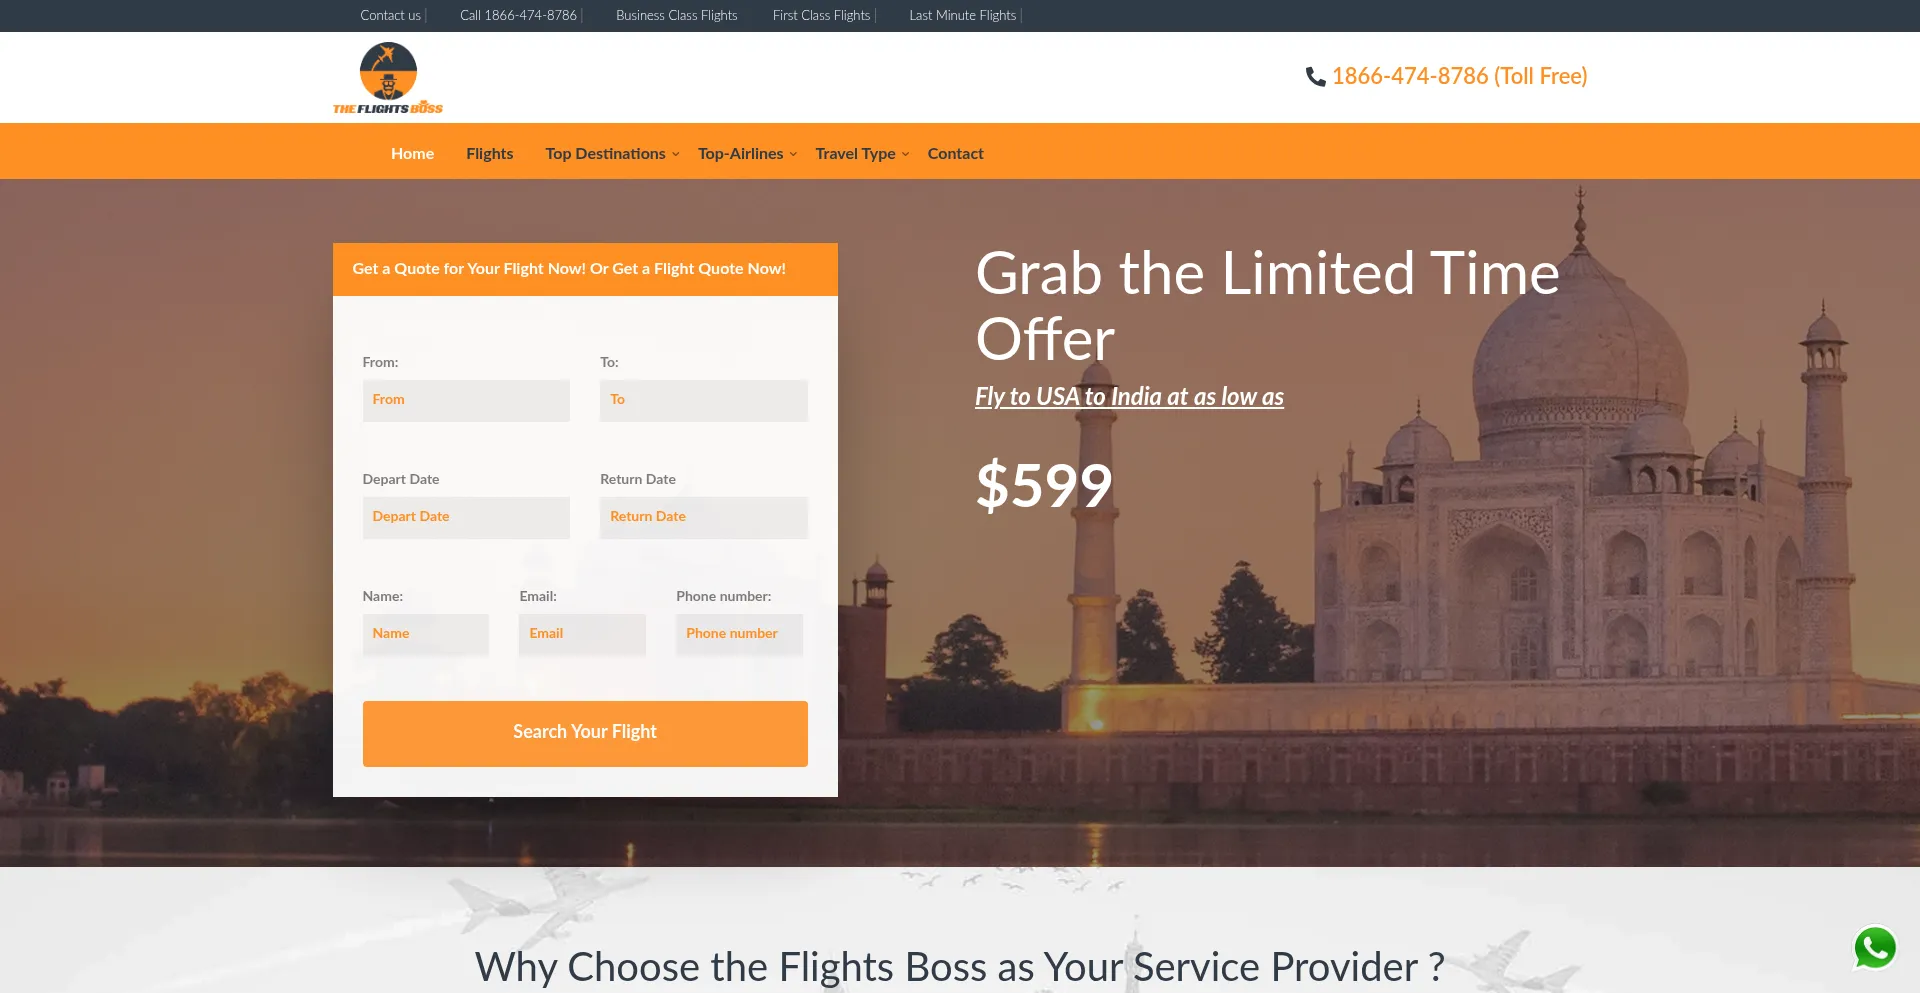Viewport: 1920px width, 993px height.
Task: Open the Fly to USA to India link
Action: 1129,397
